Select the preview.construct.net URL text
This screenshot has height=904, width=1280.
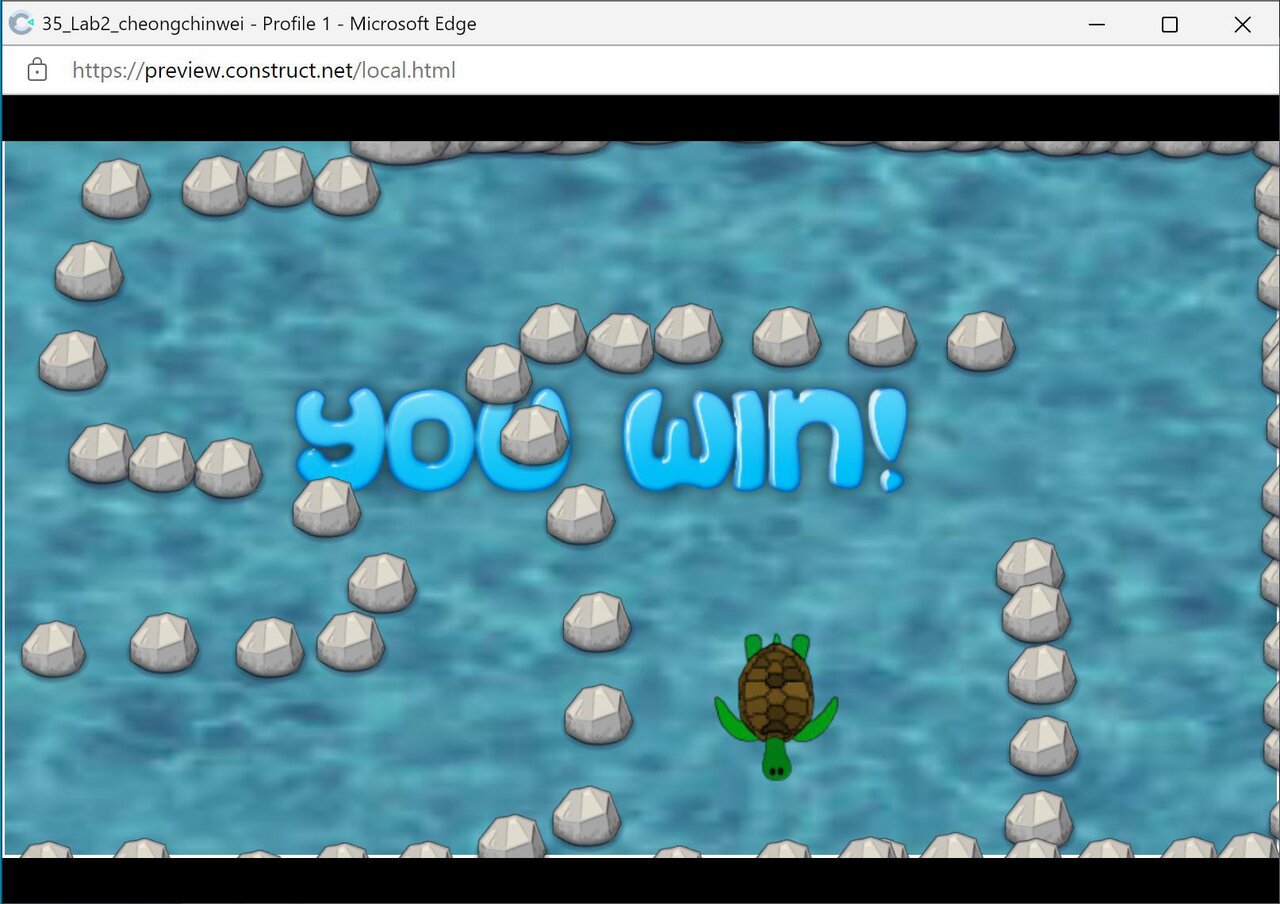point(264,70)
